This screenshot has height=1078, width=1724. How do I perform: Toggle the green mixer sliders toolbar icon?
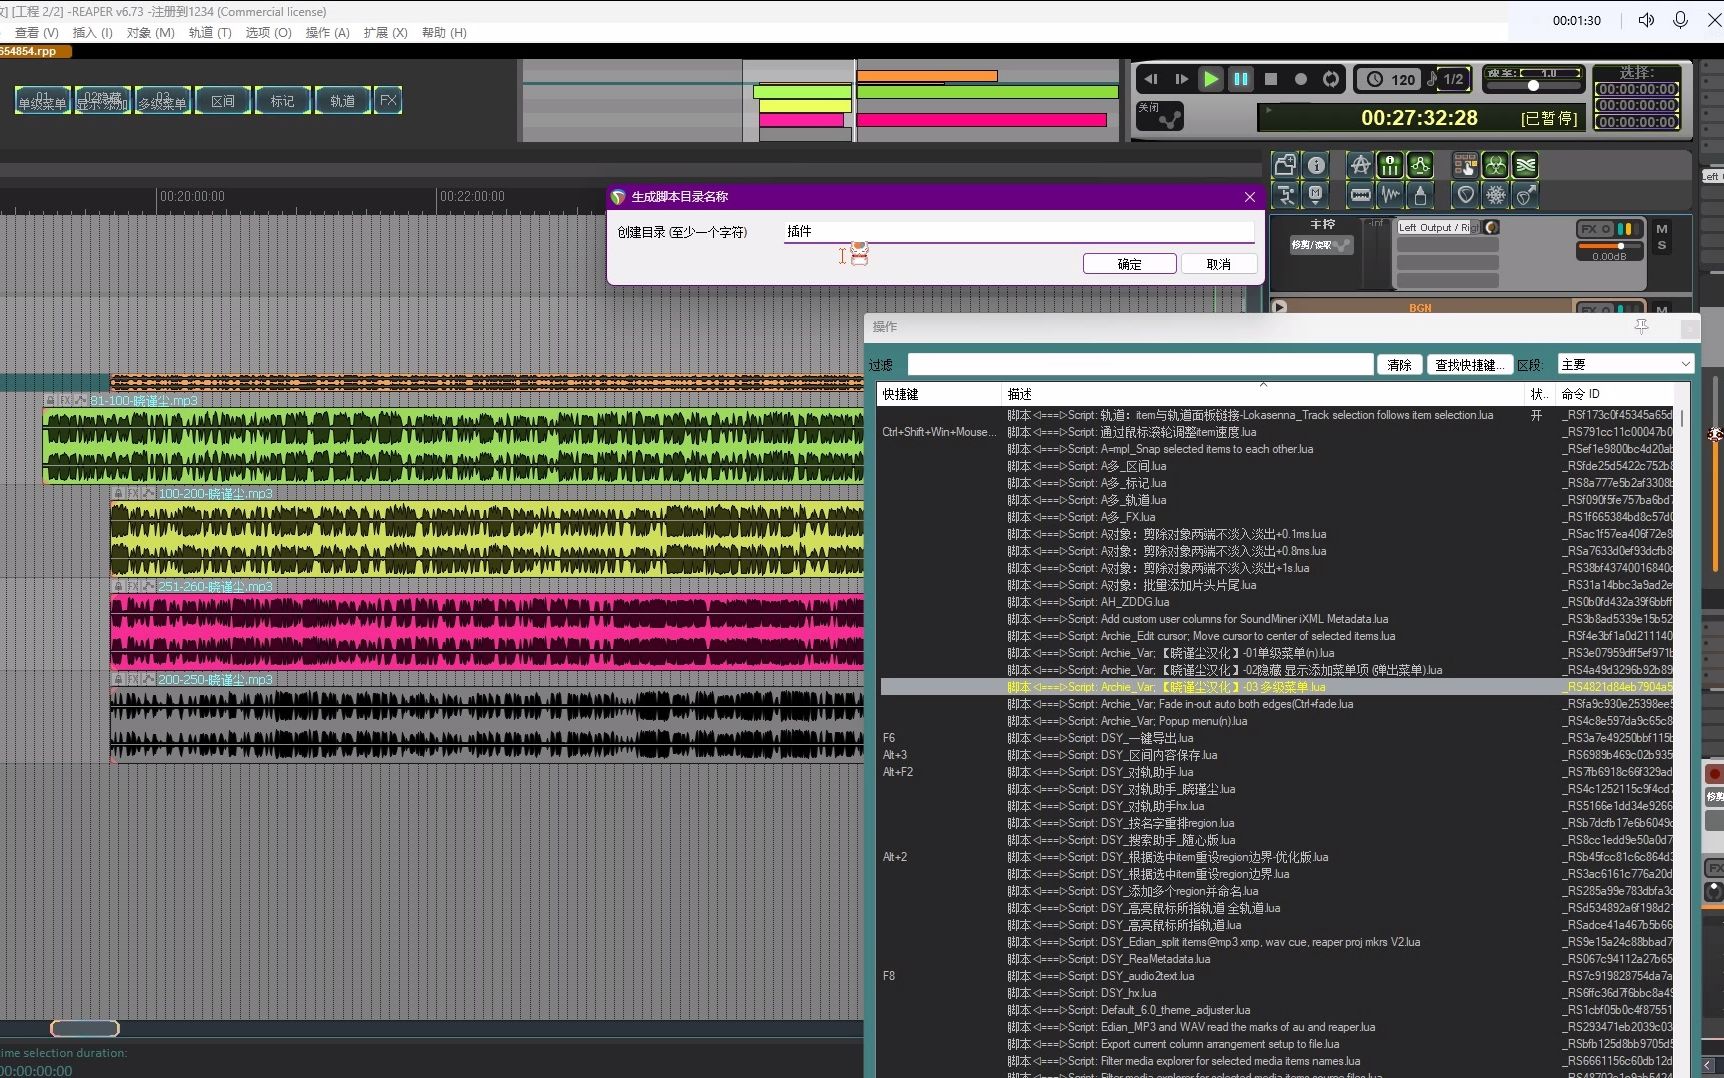point(1390,165)
